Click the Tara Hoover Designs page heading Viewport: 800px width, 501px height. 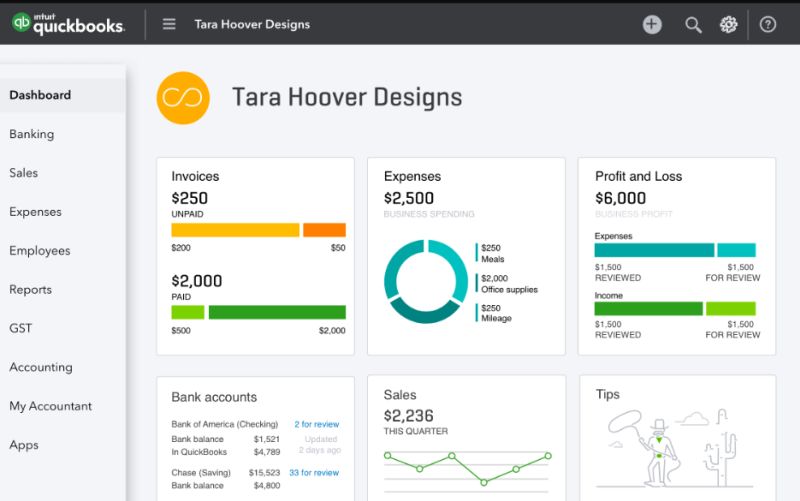coord(347,97)
